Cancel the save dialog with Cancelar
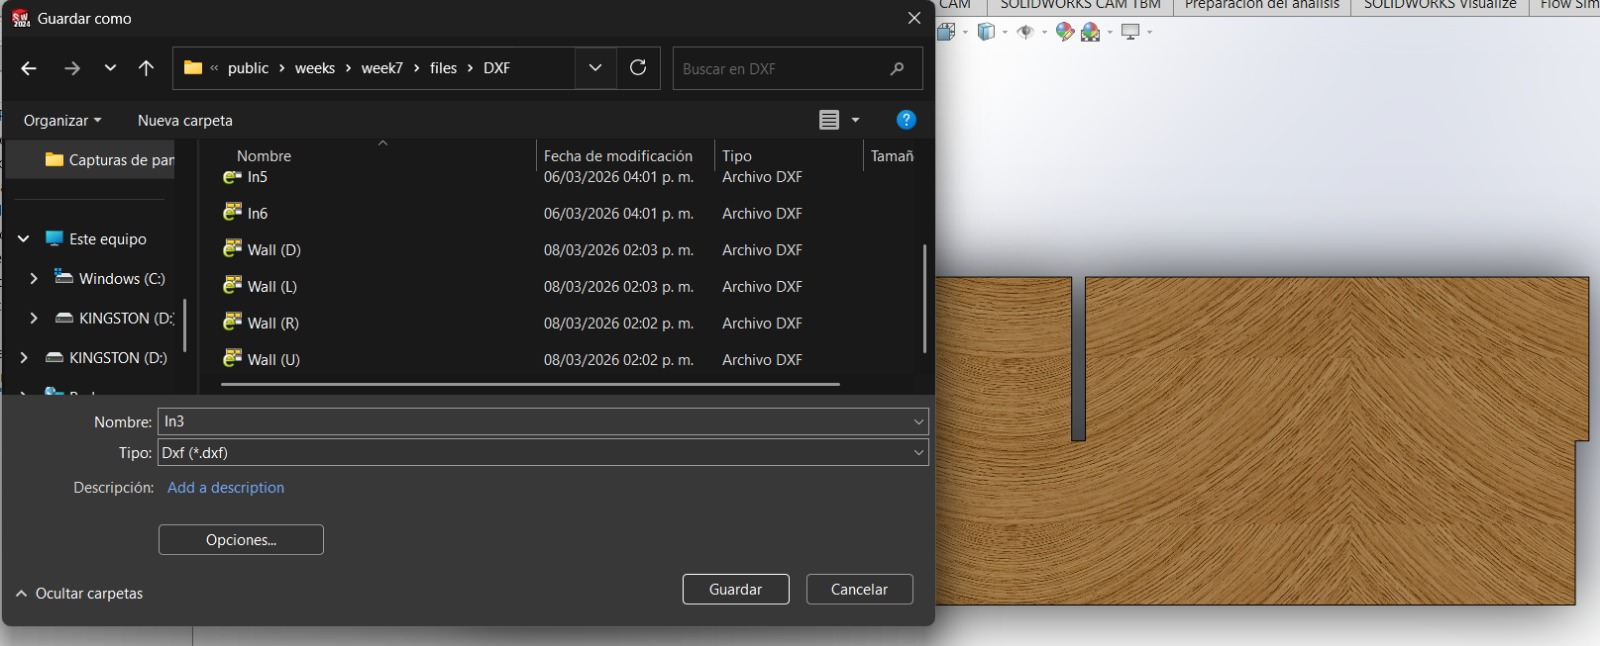 [x=859, y=589]
